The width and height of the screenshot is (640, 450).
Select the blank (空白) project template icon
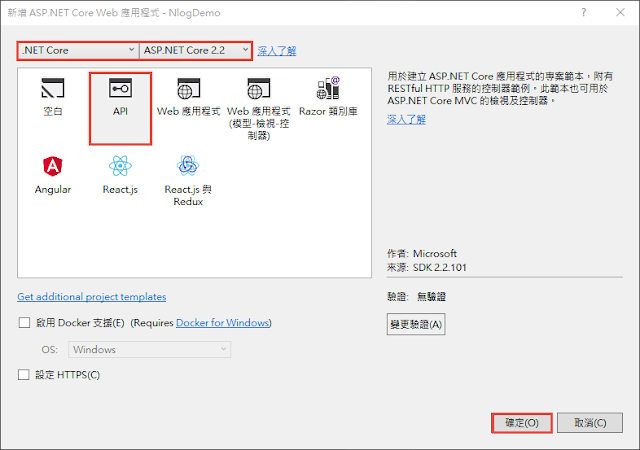(x=53, y=89)
